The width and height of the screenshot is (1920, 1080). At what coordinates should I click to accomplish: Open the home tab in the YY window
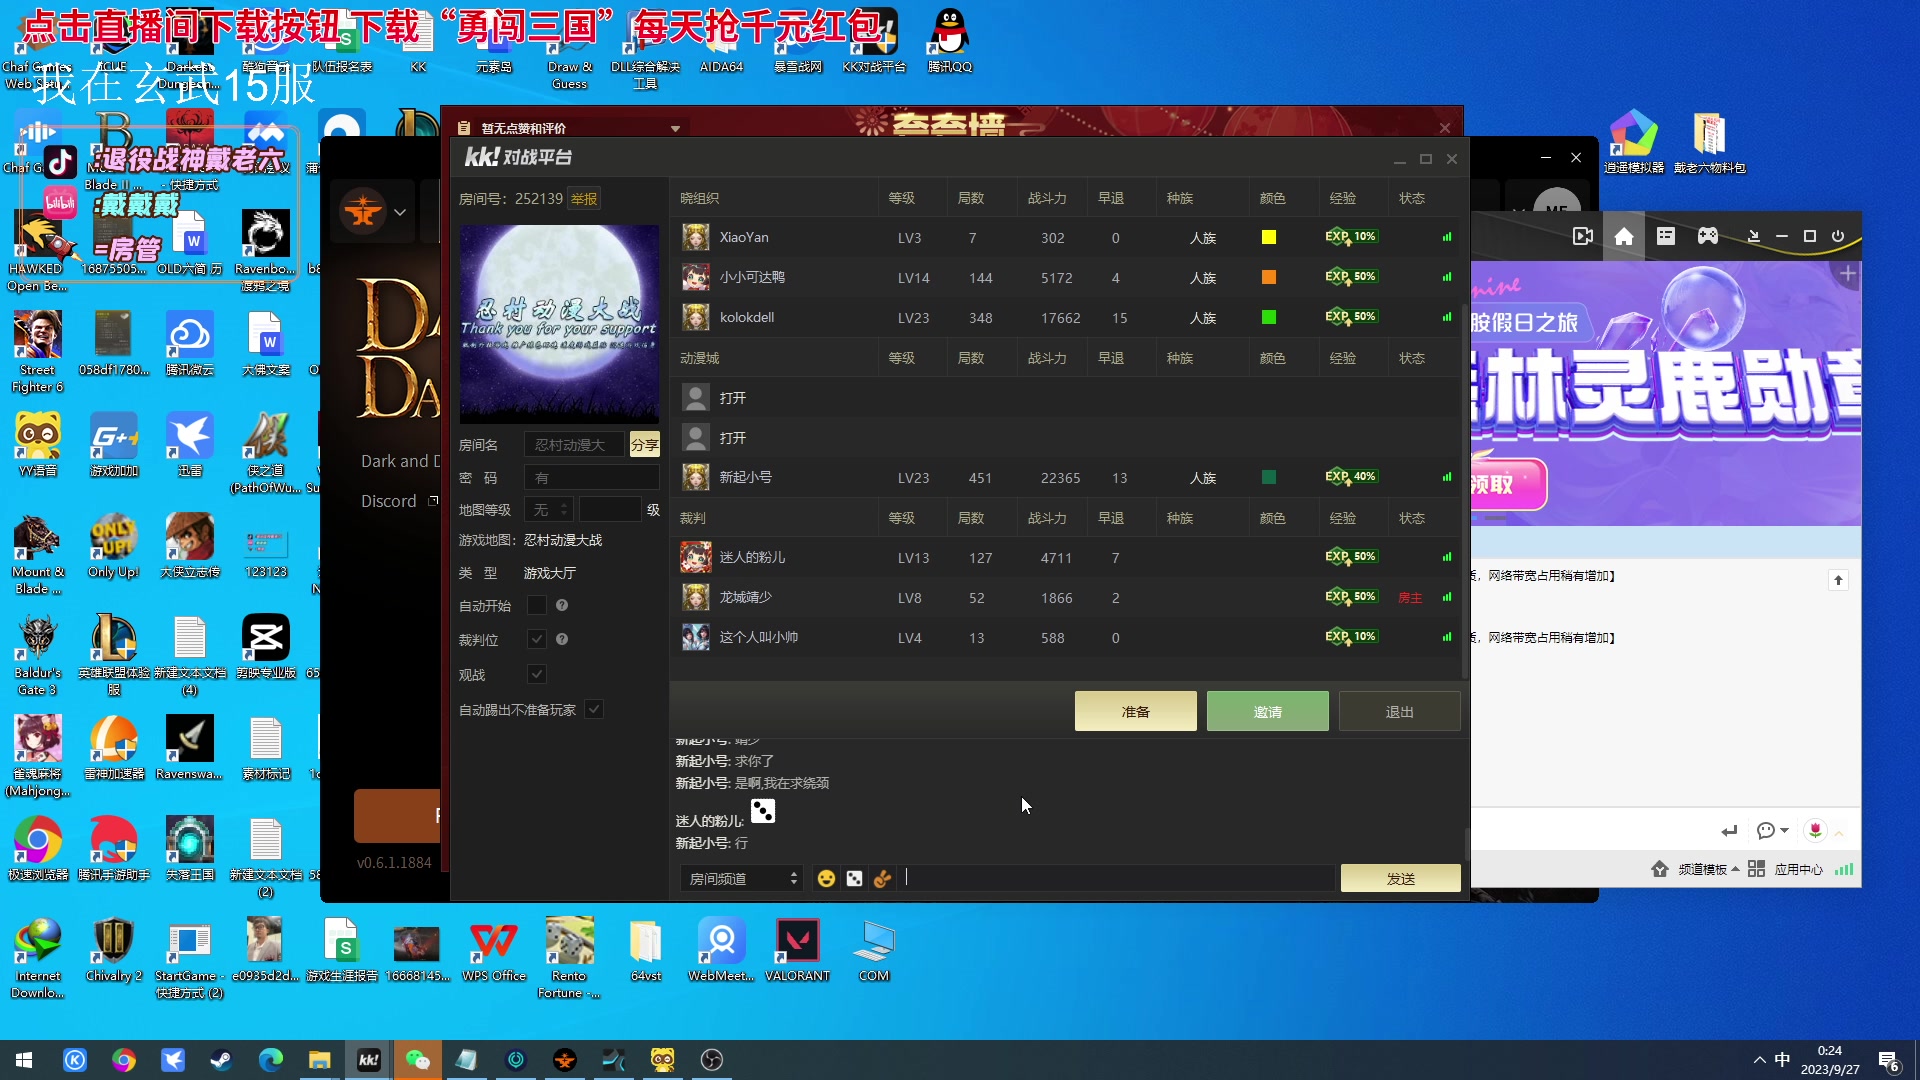pos(1624,236)
